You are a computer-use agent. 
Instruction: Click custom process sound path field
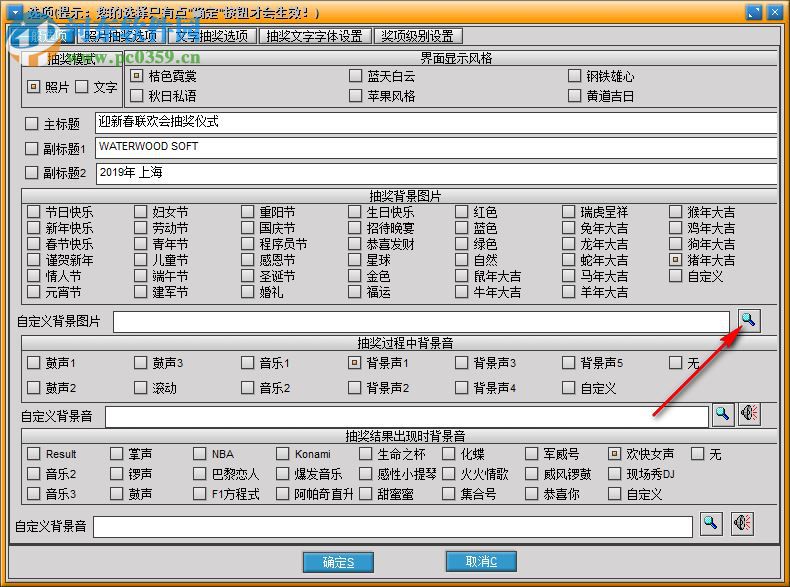click(407, 417)
